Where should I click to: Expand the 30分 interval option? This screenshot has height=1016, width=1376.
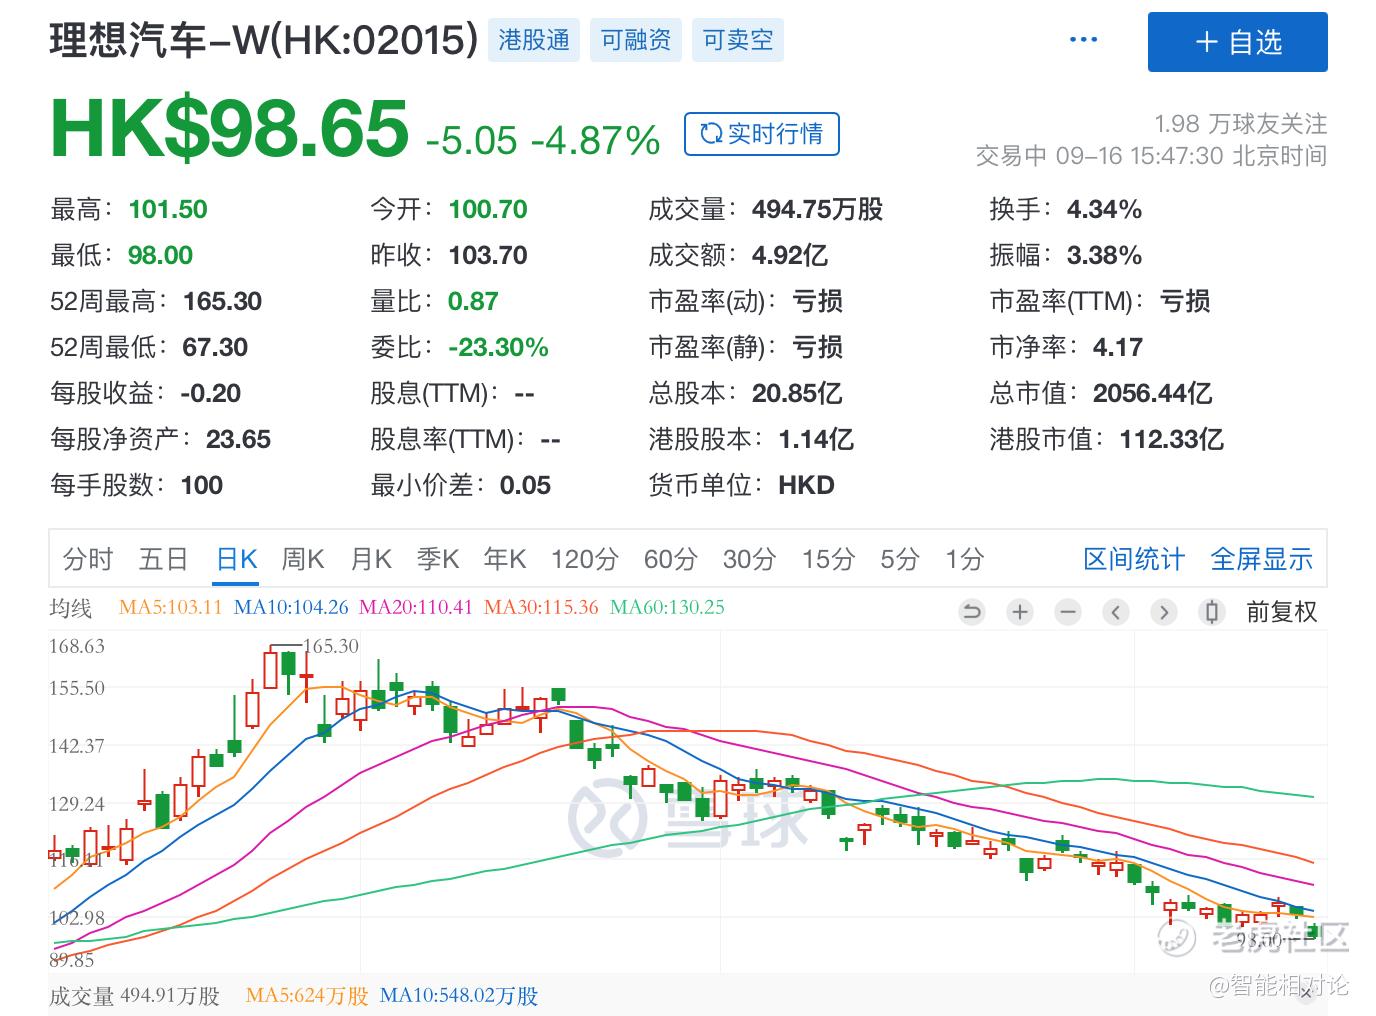[x=748, y=559]
